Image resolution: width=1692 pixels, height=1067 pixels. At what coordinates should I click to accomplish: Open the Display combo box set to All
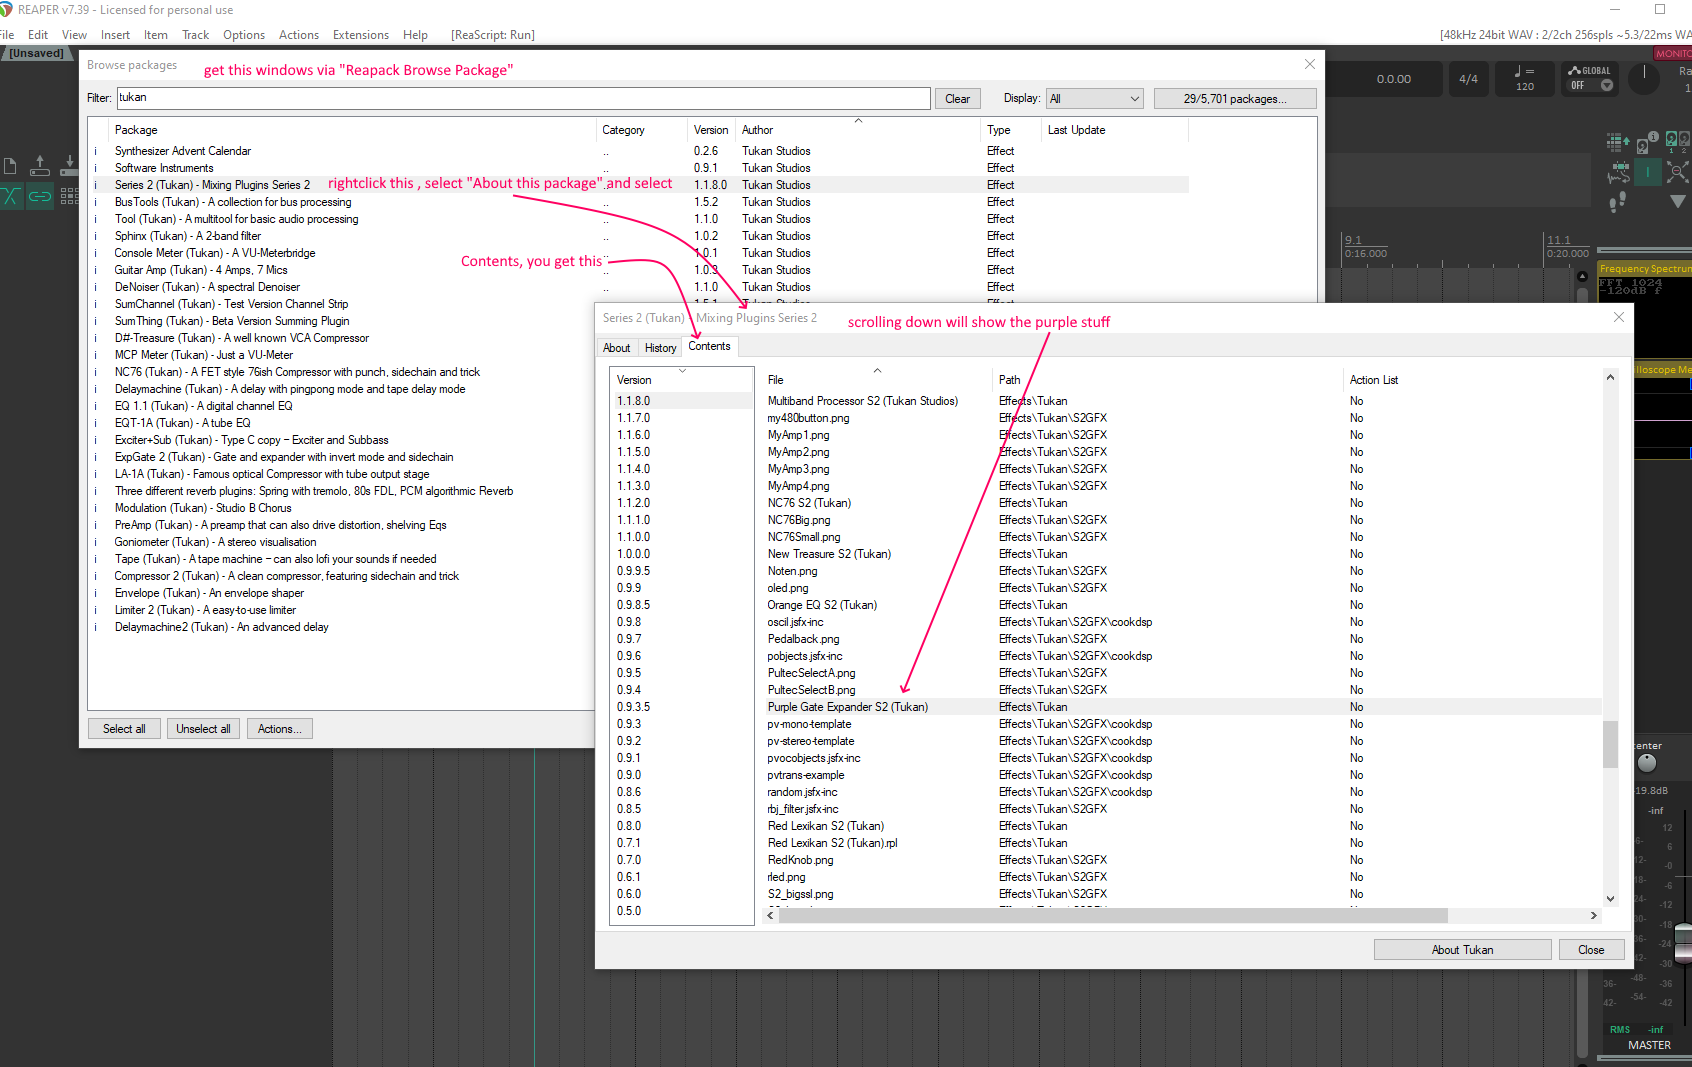click(1094, 99)
